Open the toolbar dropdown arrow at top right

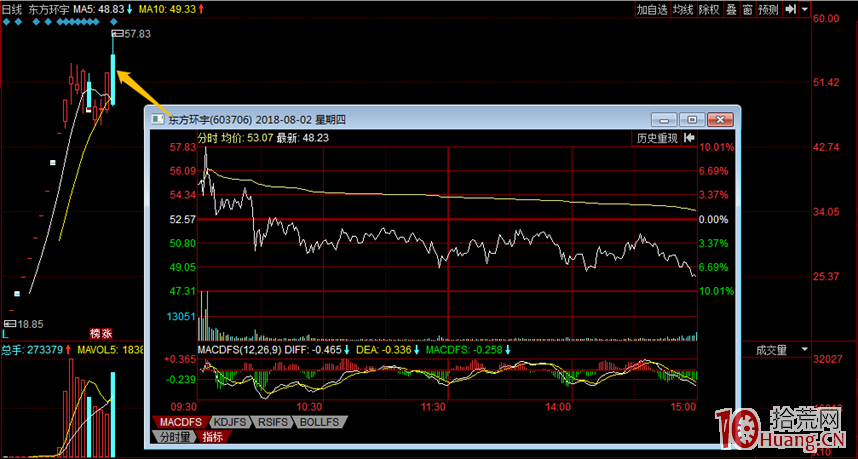pyautogui.click(x=804, y=9)
